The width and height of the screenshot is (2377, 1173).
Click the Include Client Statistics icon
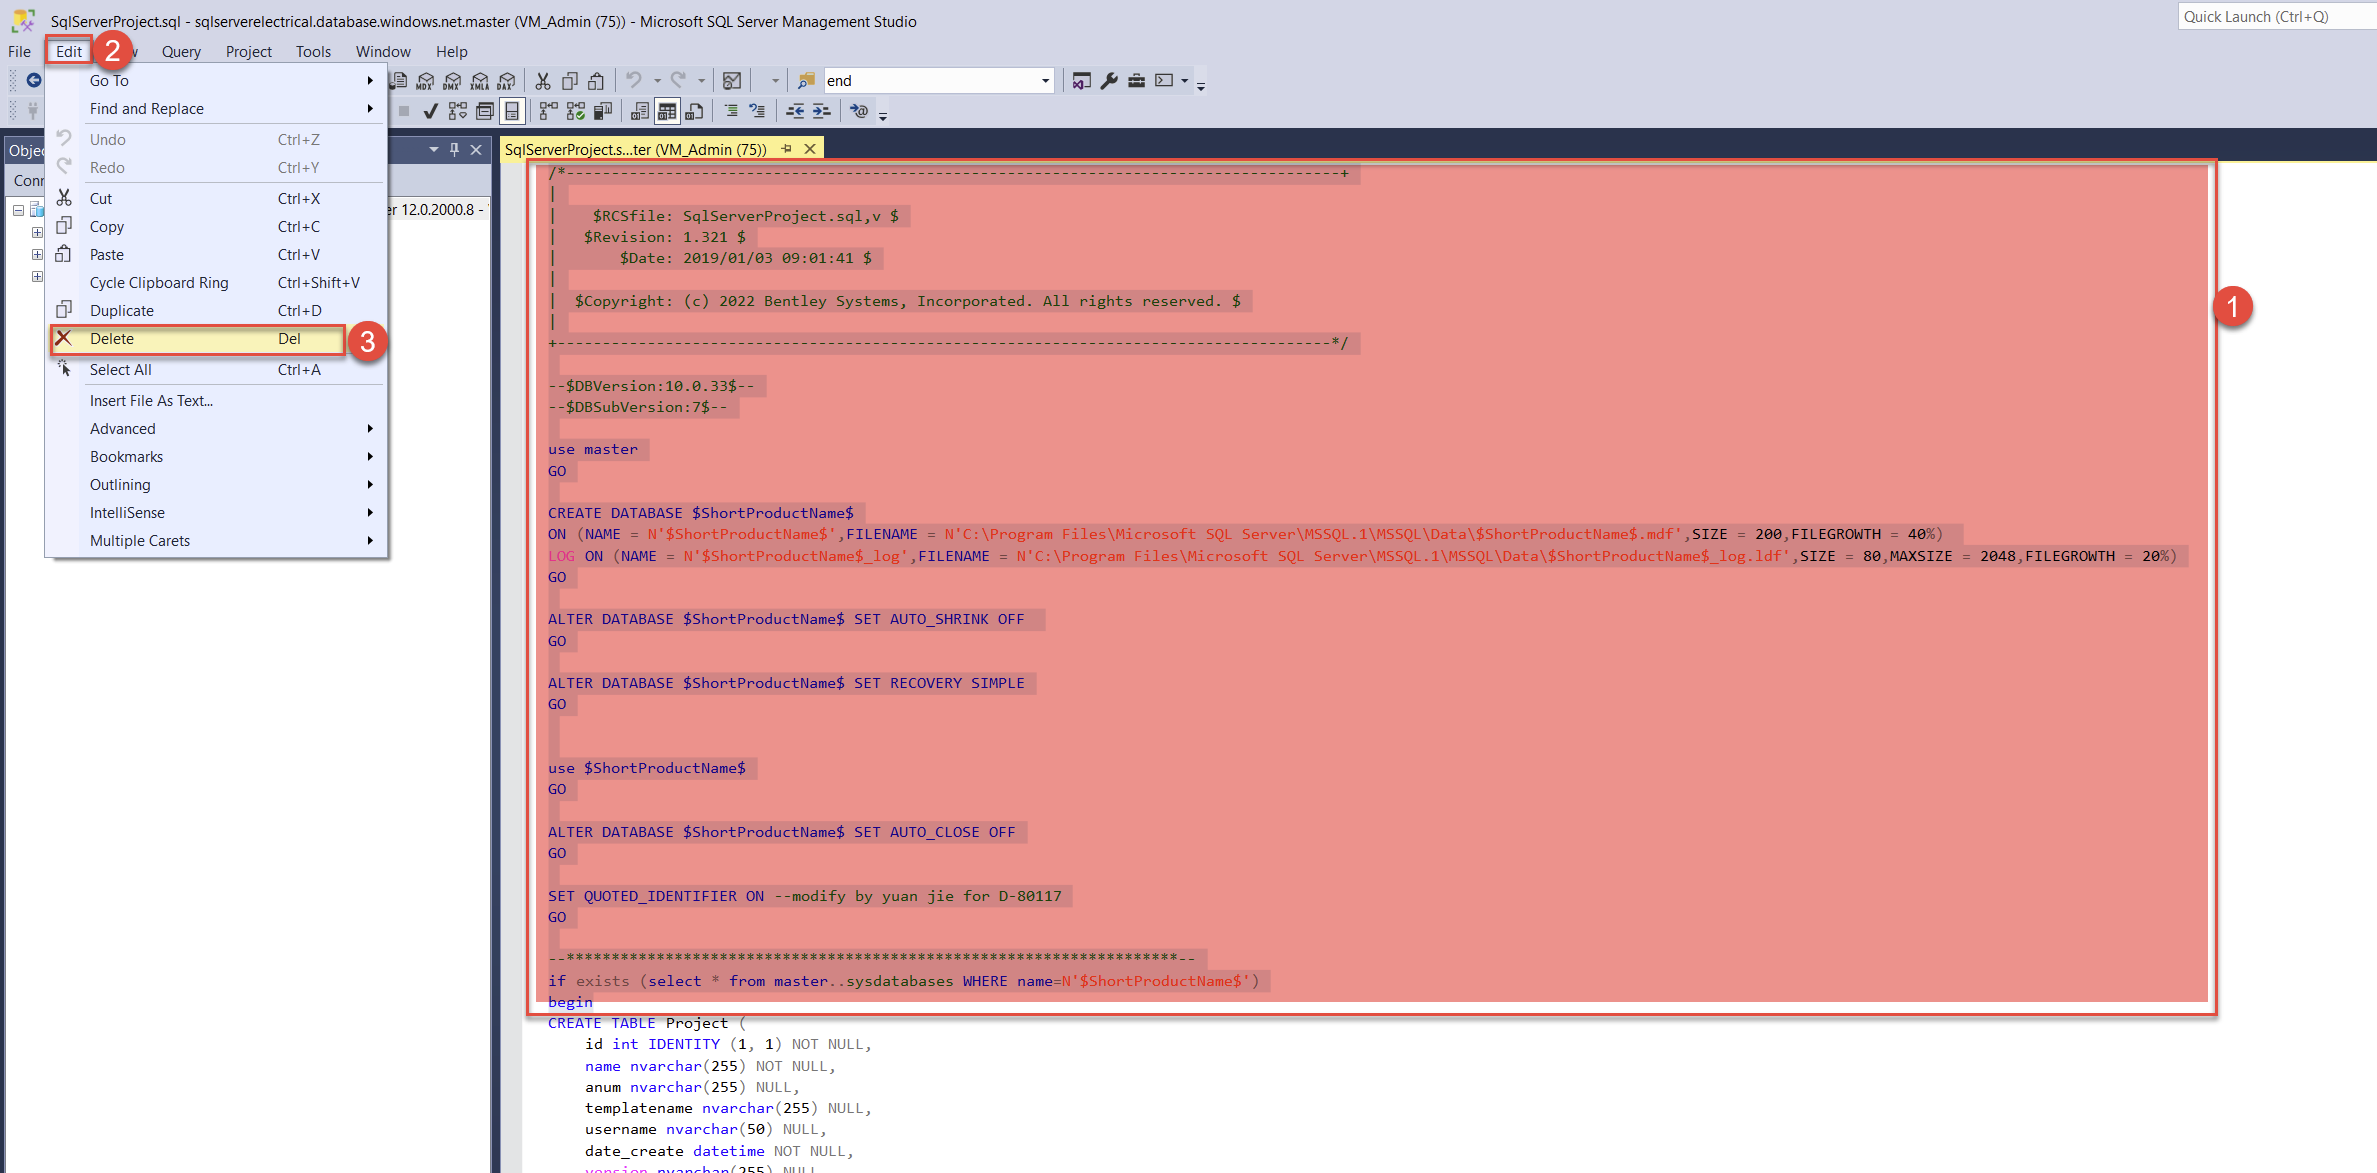pos(603,111)
